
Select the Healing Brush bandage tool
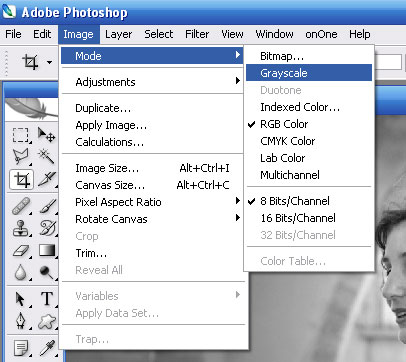pos(21,205)
